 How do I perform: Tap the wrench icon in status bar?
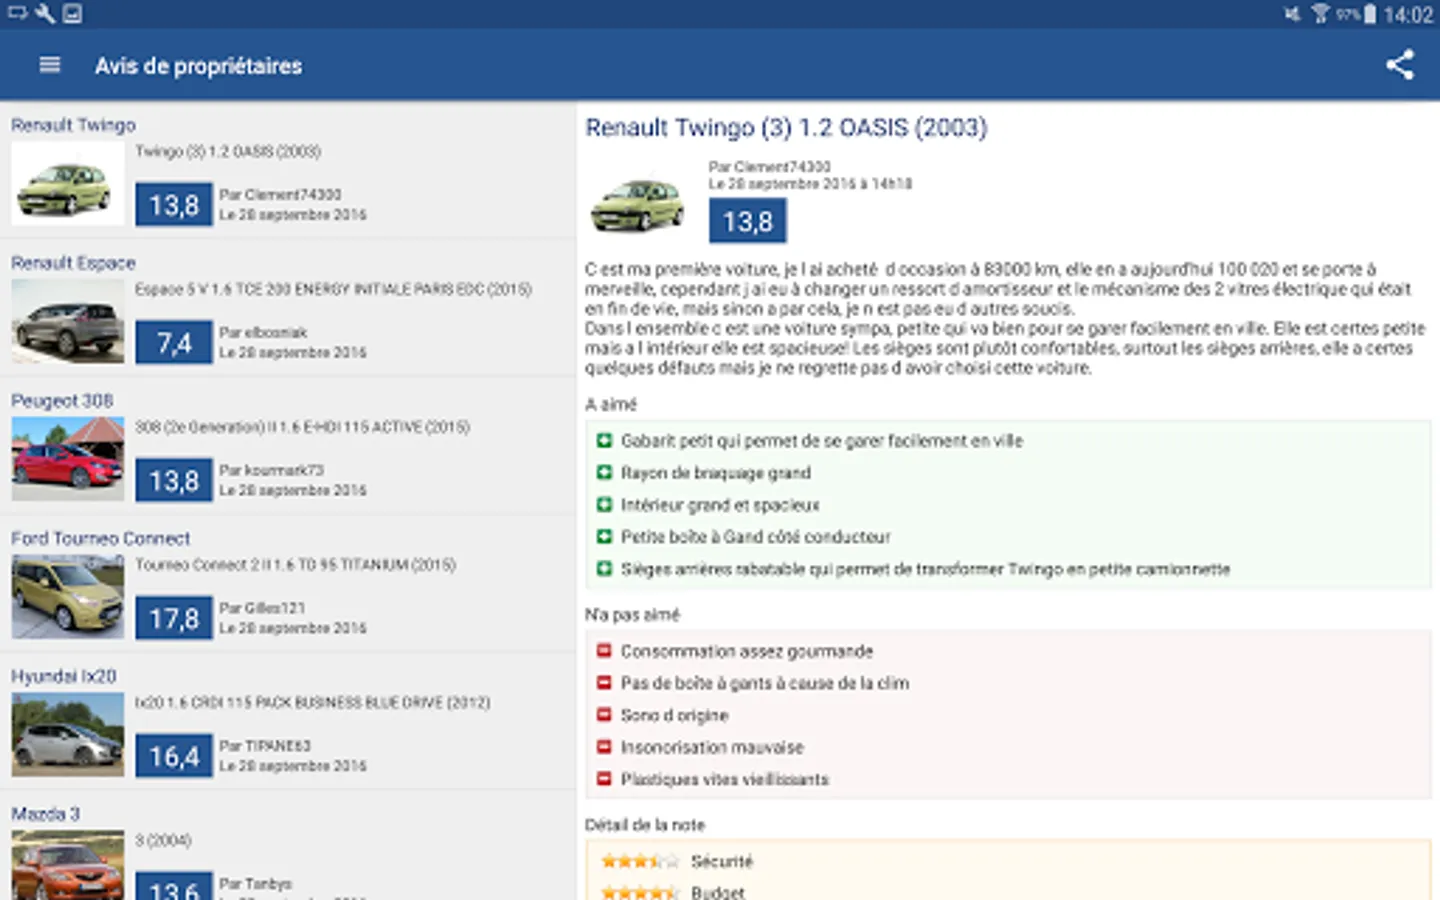click(x=45, y=13)
